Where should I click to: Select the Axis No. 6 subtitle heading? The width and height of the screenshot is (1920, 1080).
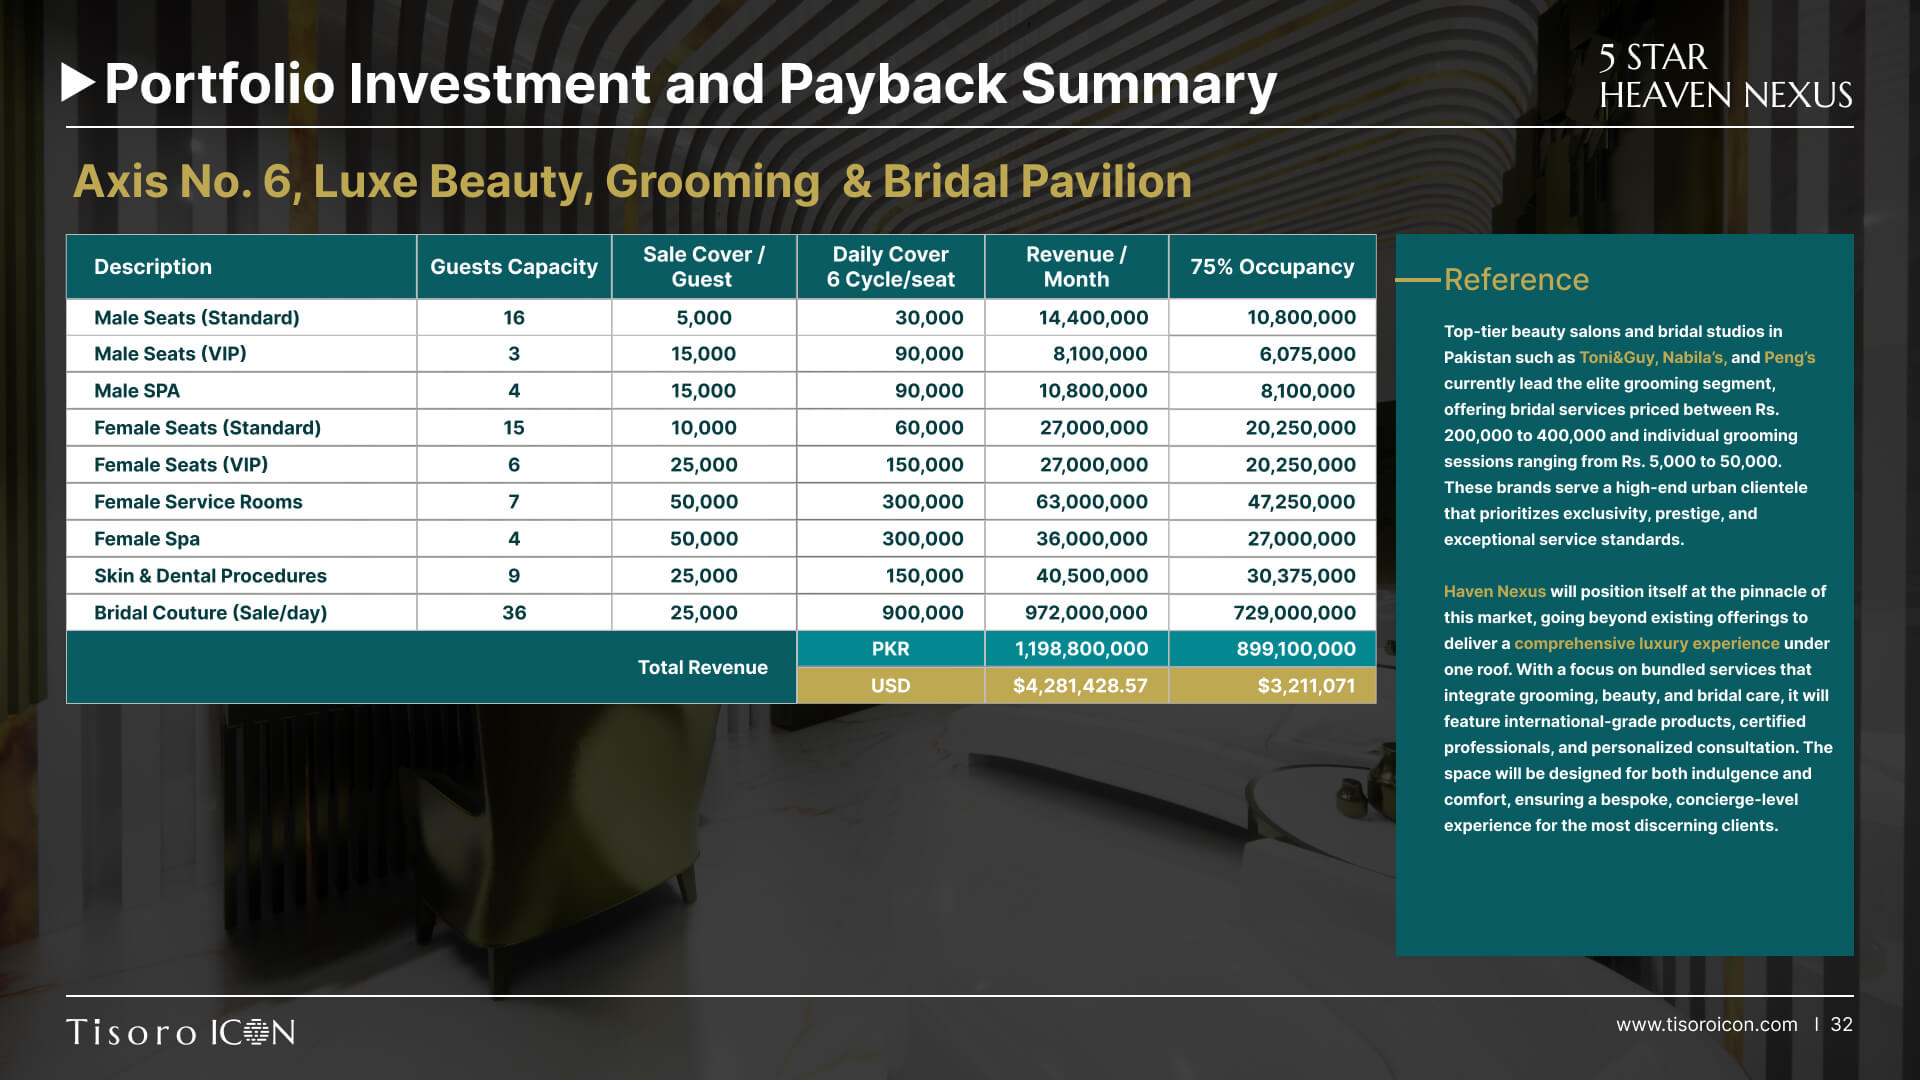pyautogui.click(x=632, y=182)
